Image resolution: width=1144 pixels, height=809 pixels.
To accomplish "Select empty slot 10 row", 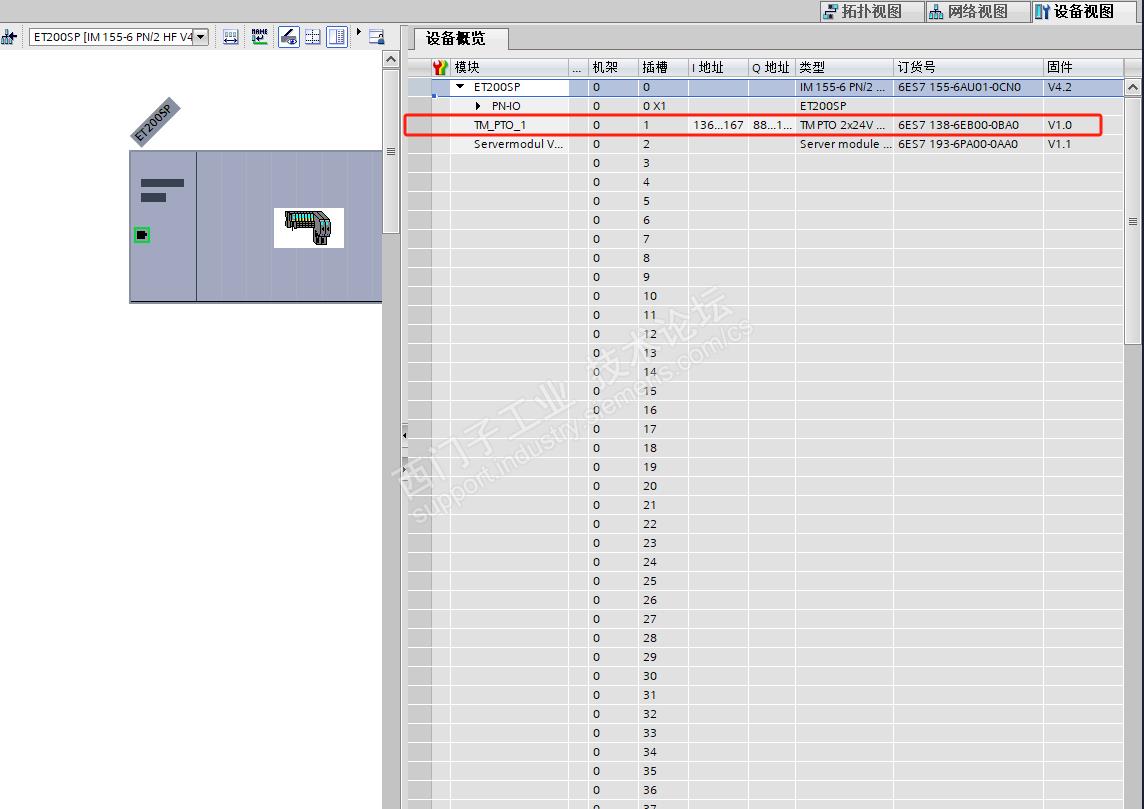I will 765,295.
